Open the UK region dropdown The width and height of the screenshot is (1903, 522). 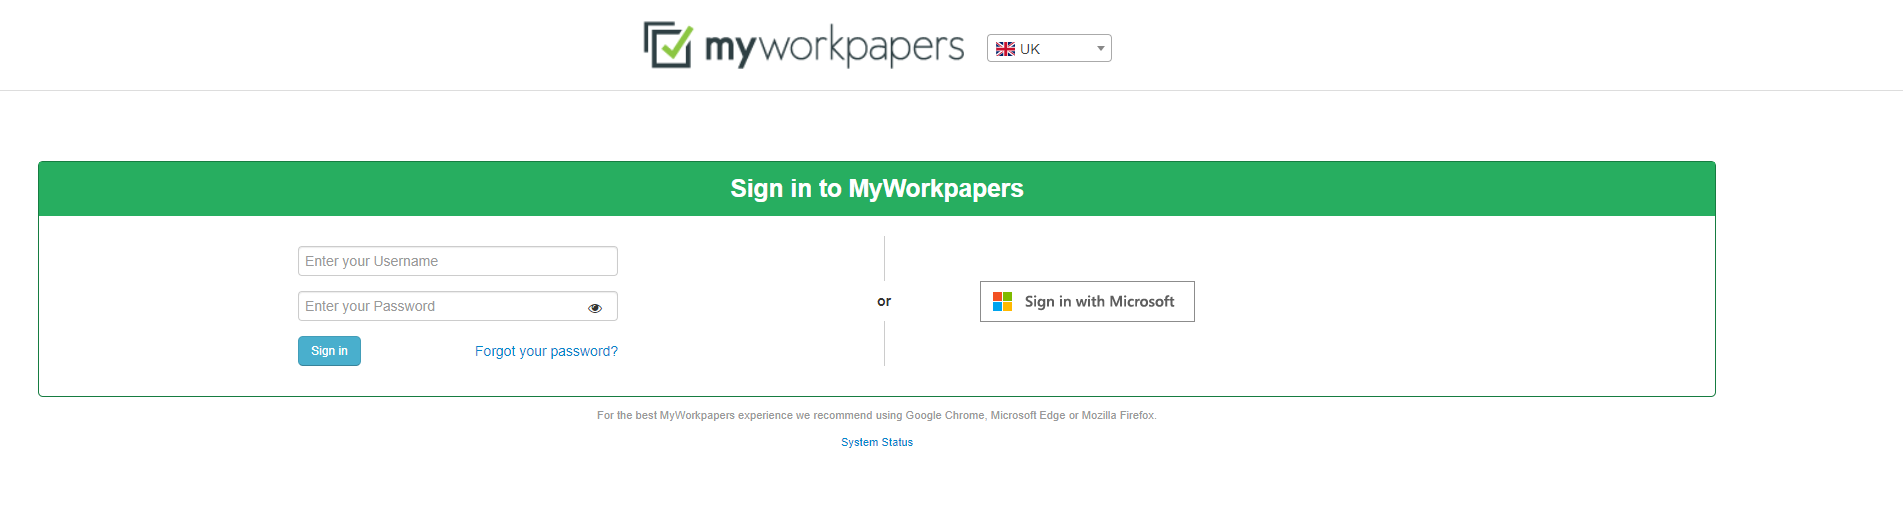tap(1049, 48)
